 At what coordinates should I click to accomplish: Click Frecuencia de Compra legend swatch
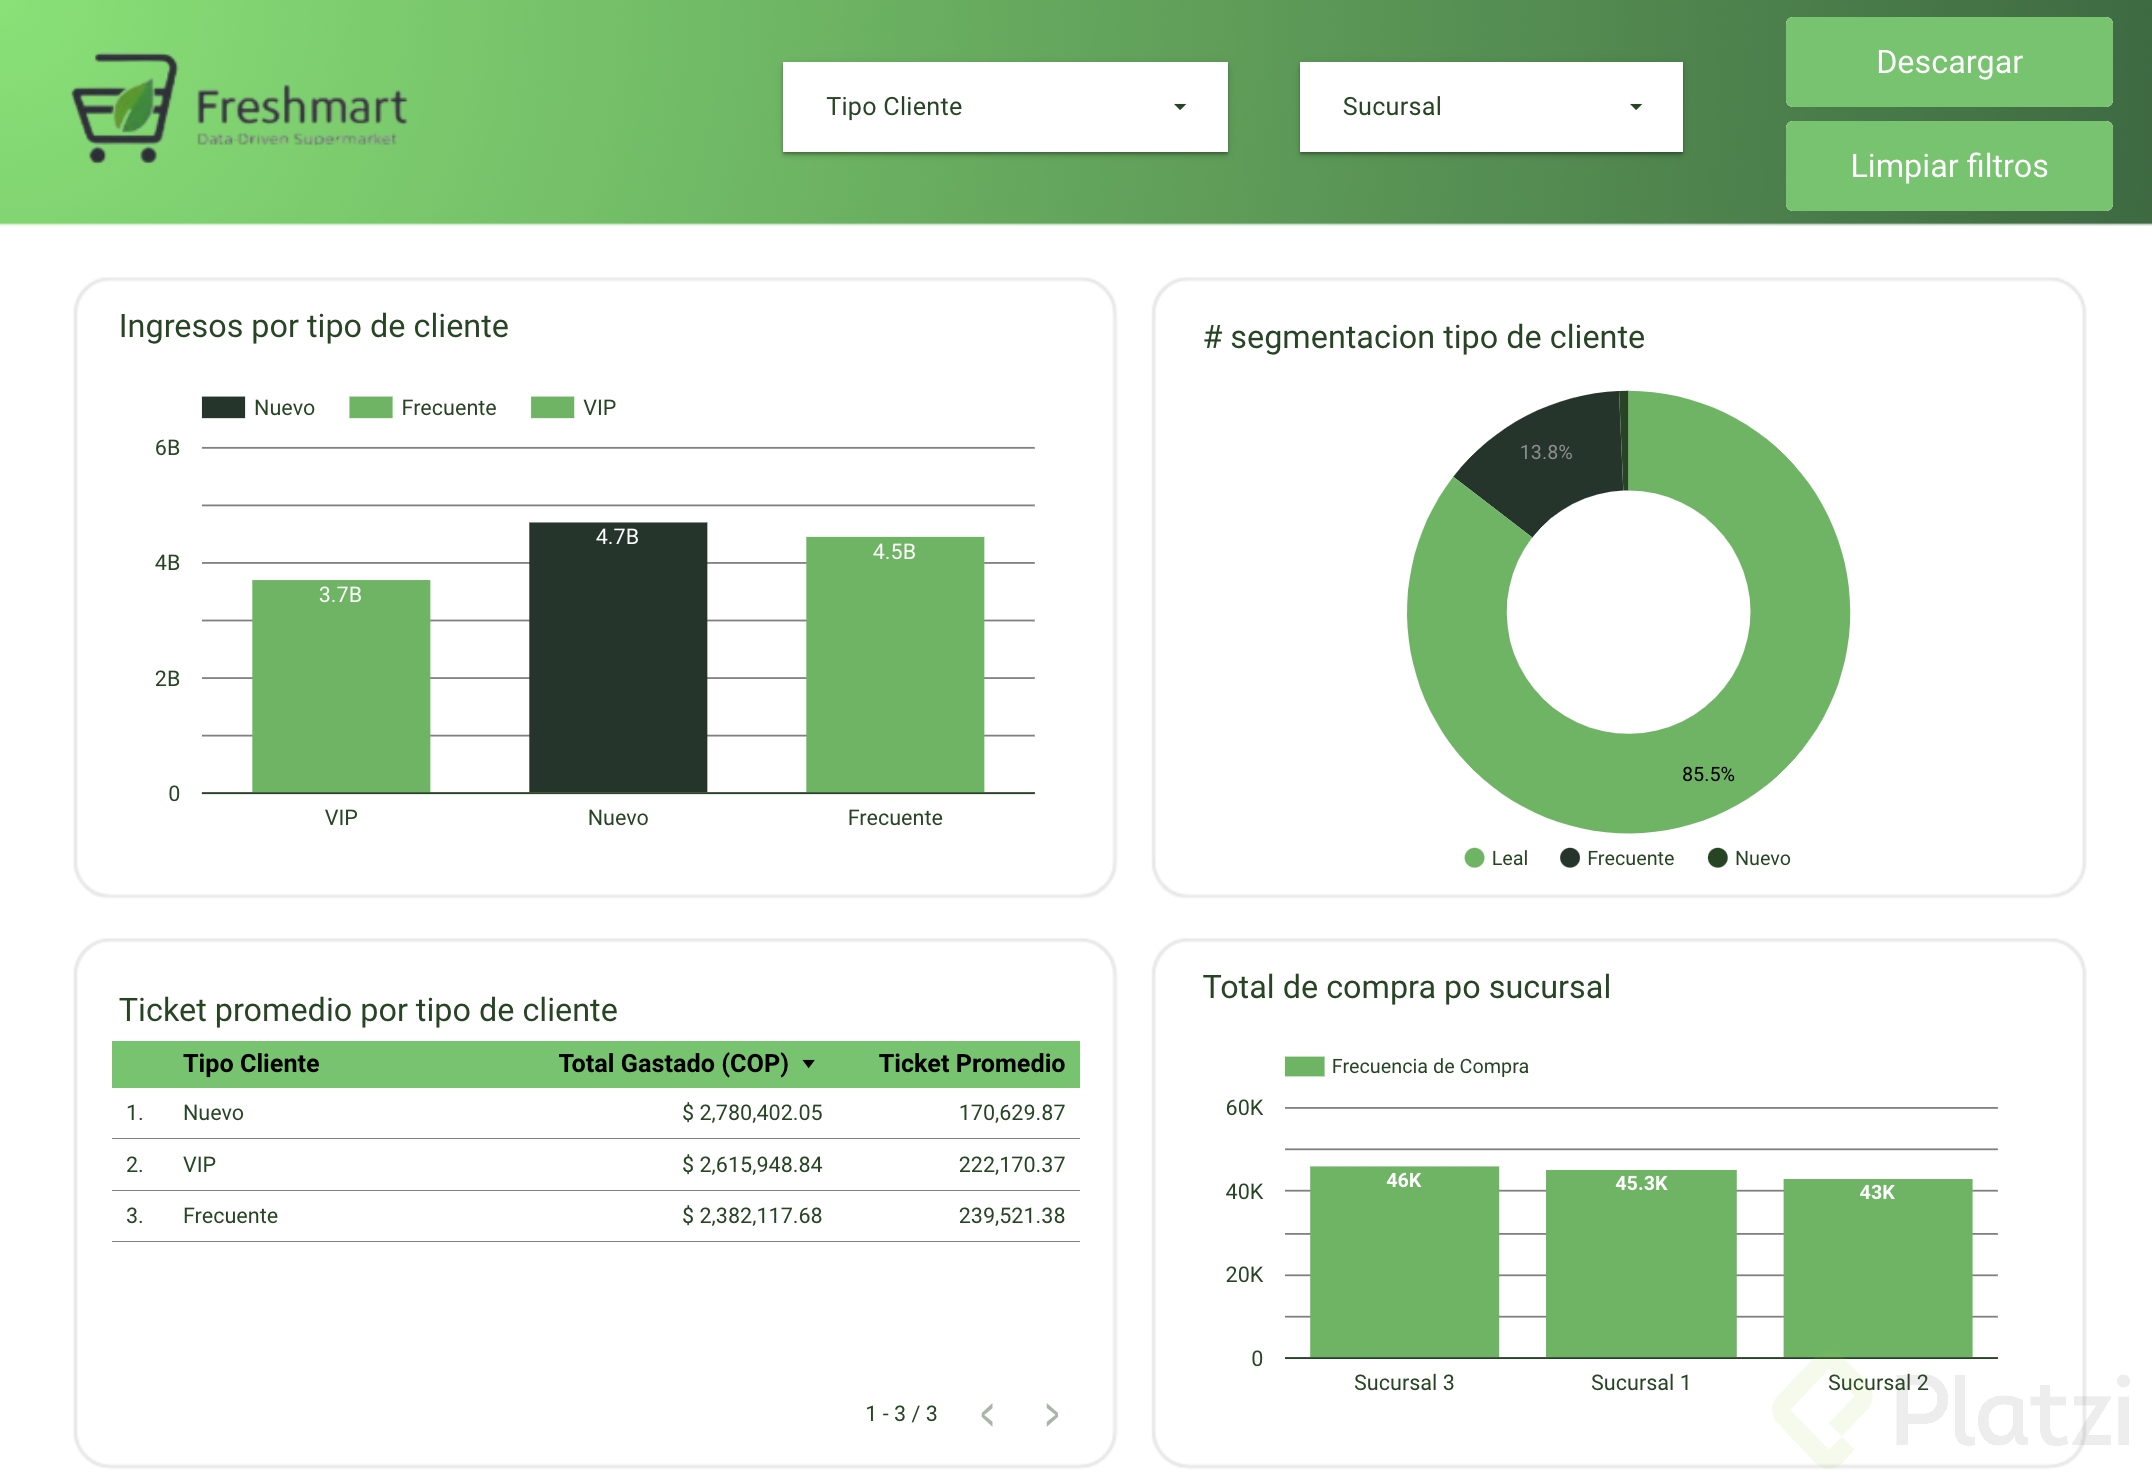1304,1066
